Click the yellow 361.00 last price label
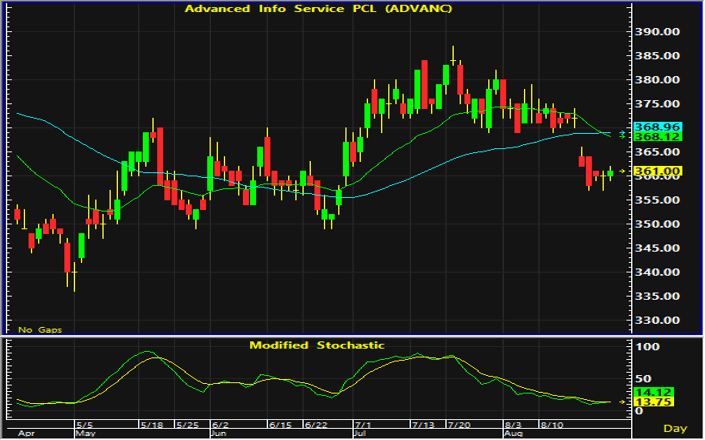Image resolution: width=705 pixels, height=440 pixels. coord(657,171)
